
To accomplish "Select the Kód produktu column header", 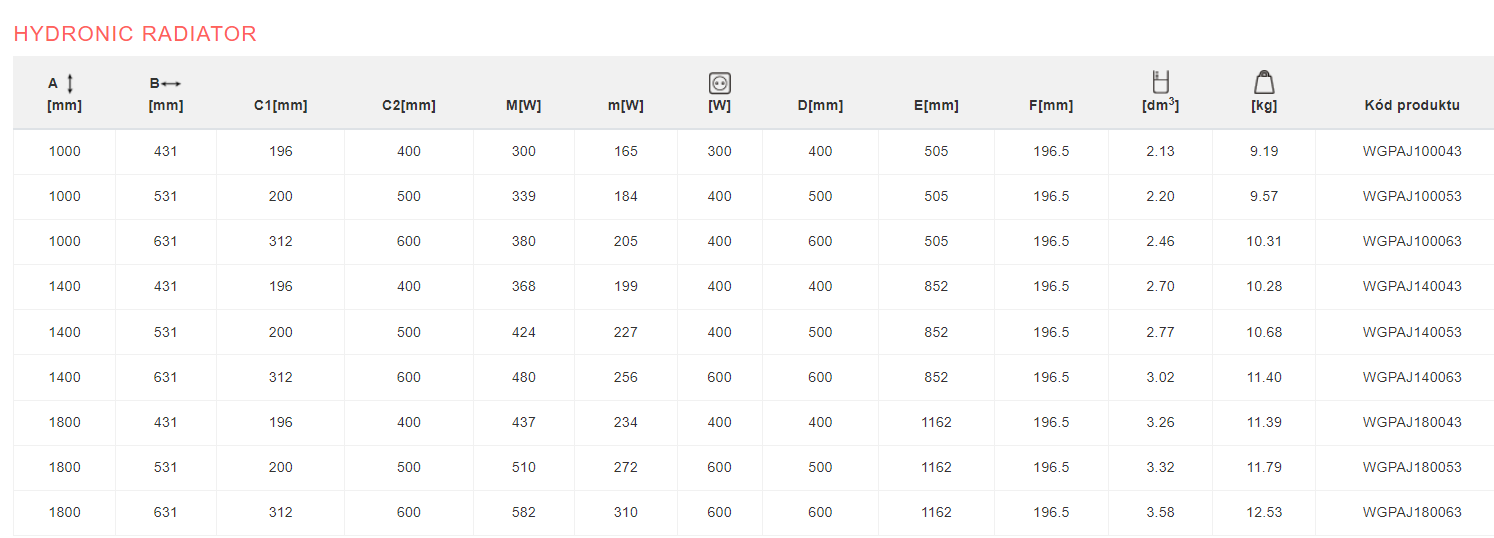I will (1412, 105).
